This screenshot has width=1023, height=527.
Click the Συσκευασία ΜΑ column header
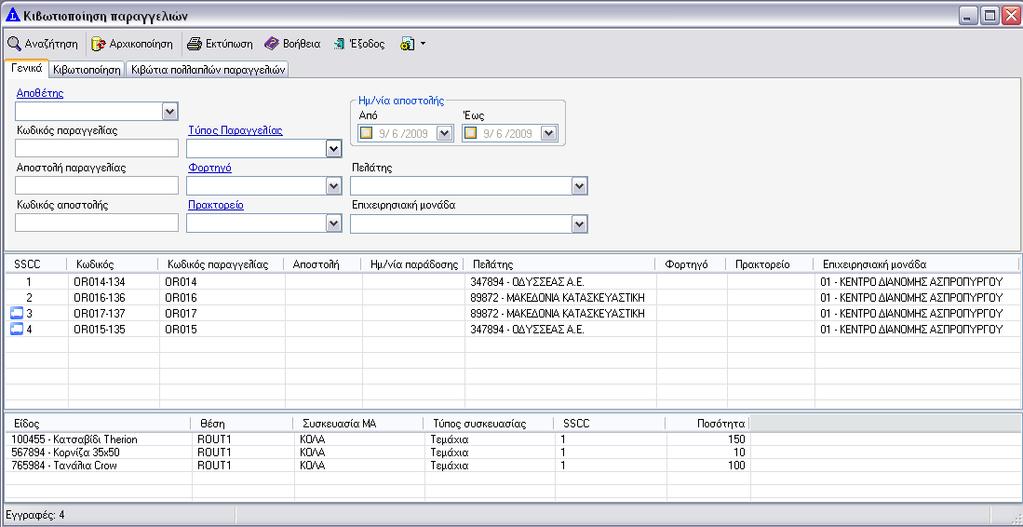point(359,424)
